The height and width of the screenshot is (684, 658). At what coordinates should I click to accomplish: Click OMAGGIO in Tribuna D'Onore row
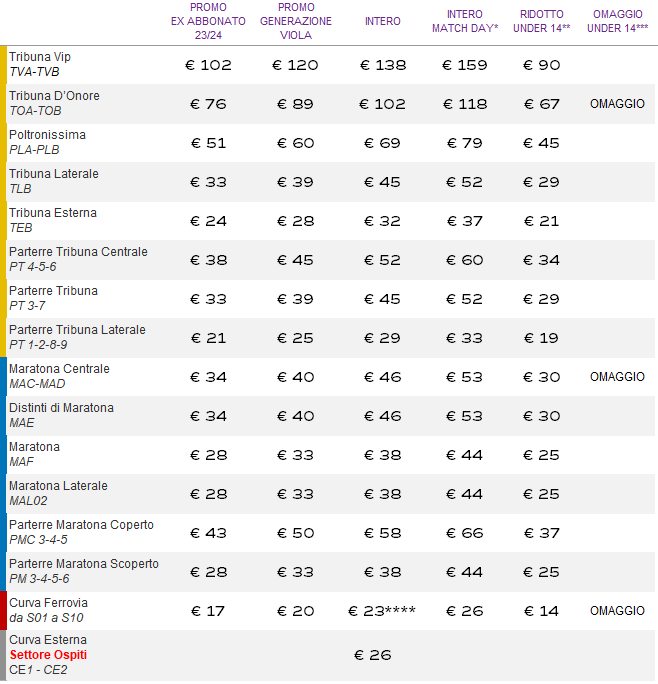point(617,104)
